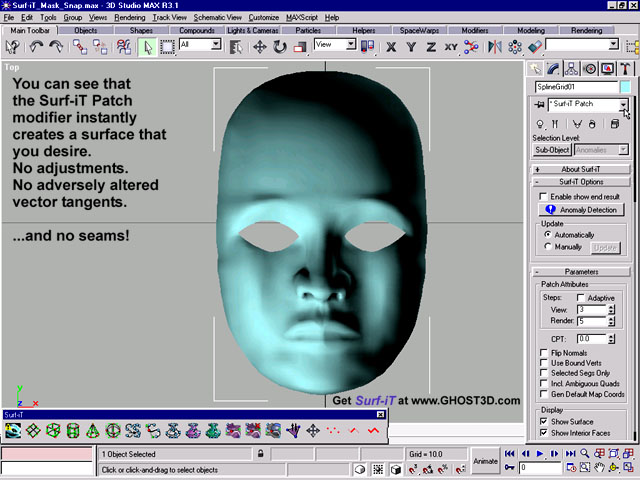Click the Array tool icon

(515, 47)
